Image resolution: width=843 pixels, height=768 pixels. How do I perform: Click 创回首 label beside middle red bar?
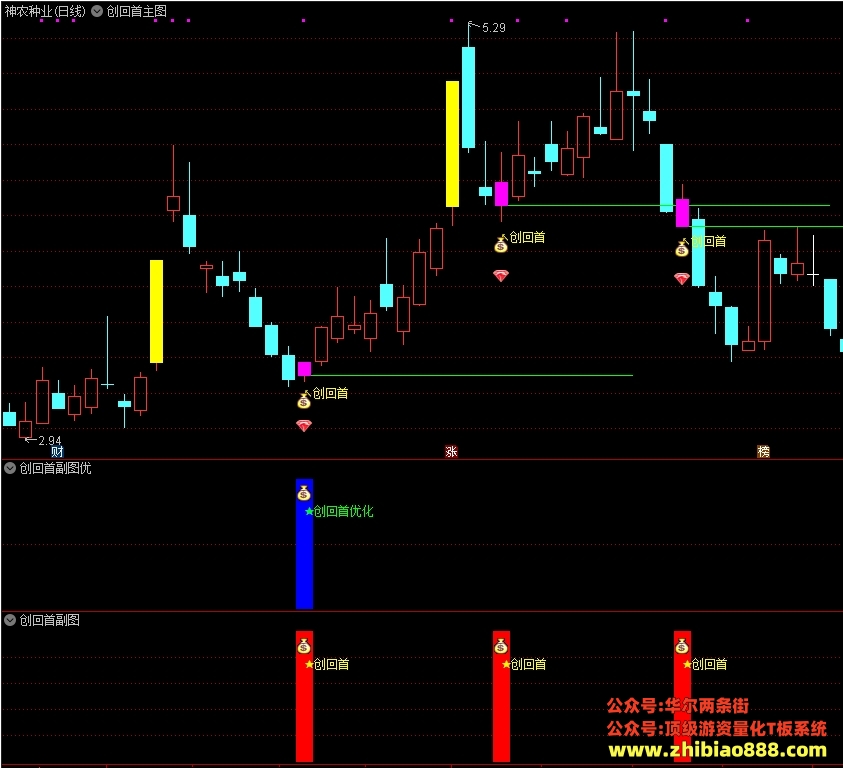point(528,664)
